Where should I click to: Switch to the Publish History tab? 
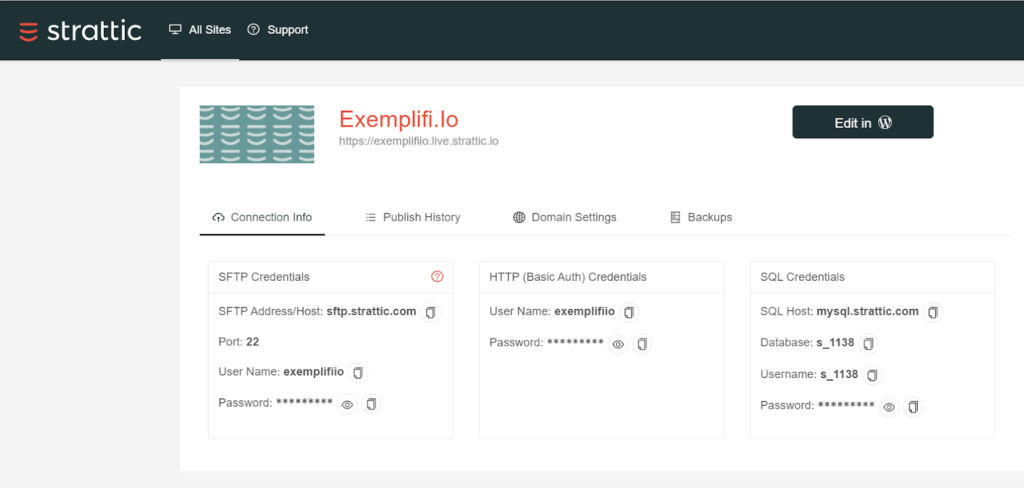413,218
